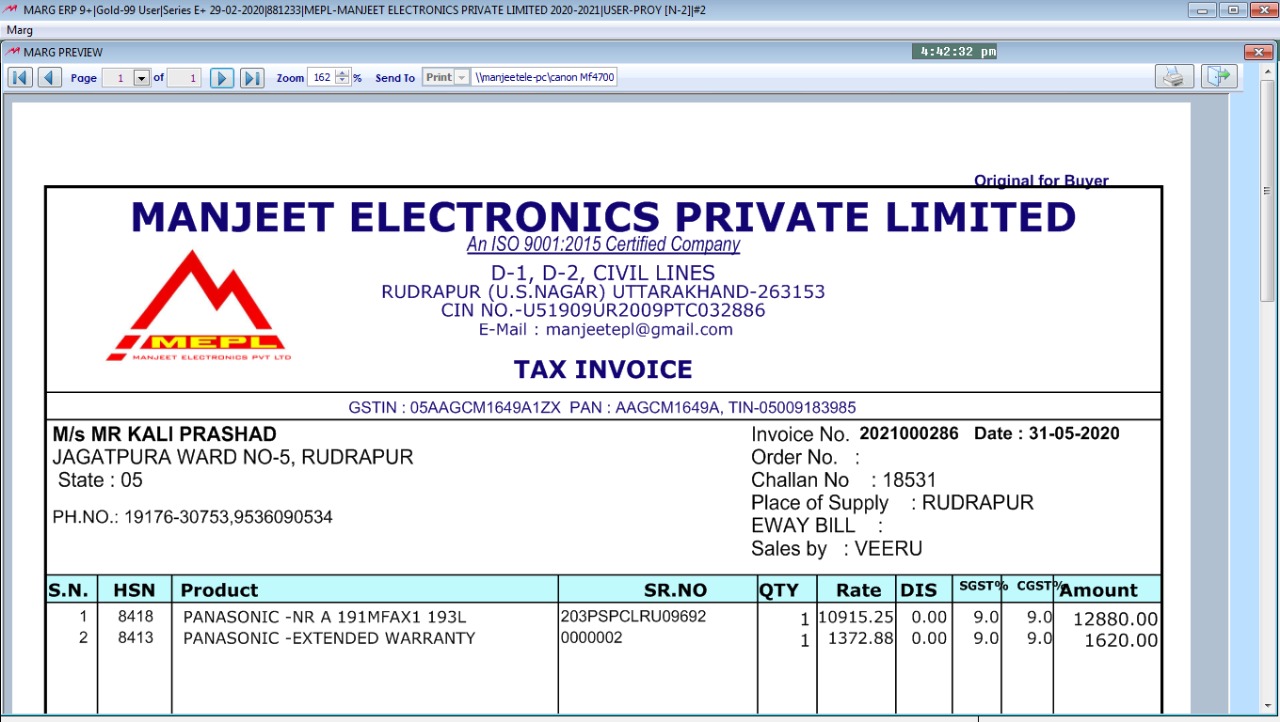This screenshot has height=722, width=1280.
Task: Click the exit door icon
Action: tap(1219, 76)
